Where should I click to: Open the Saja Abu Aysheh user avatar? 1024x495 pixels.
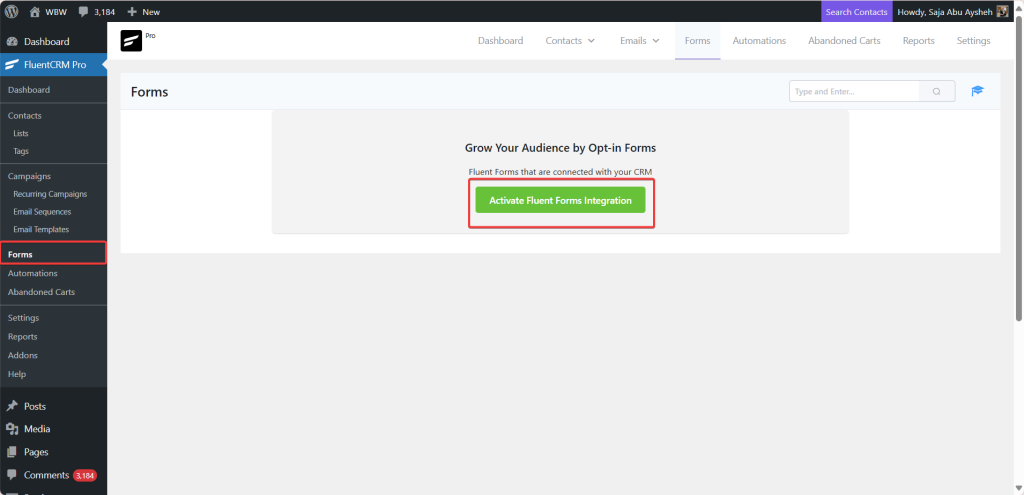pos(1002,12)
